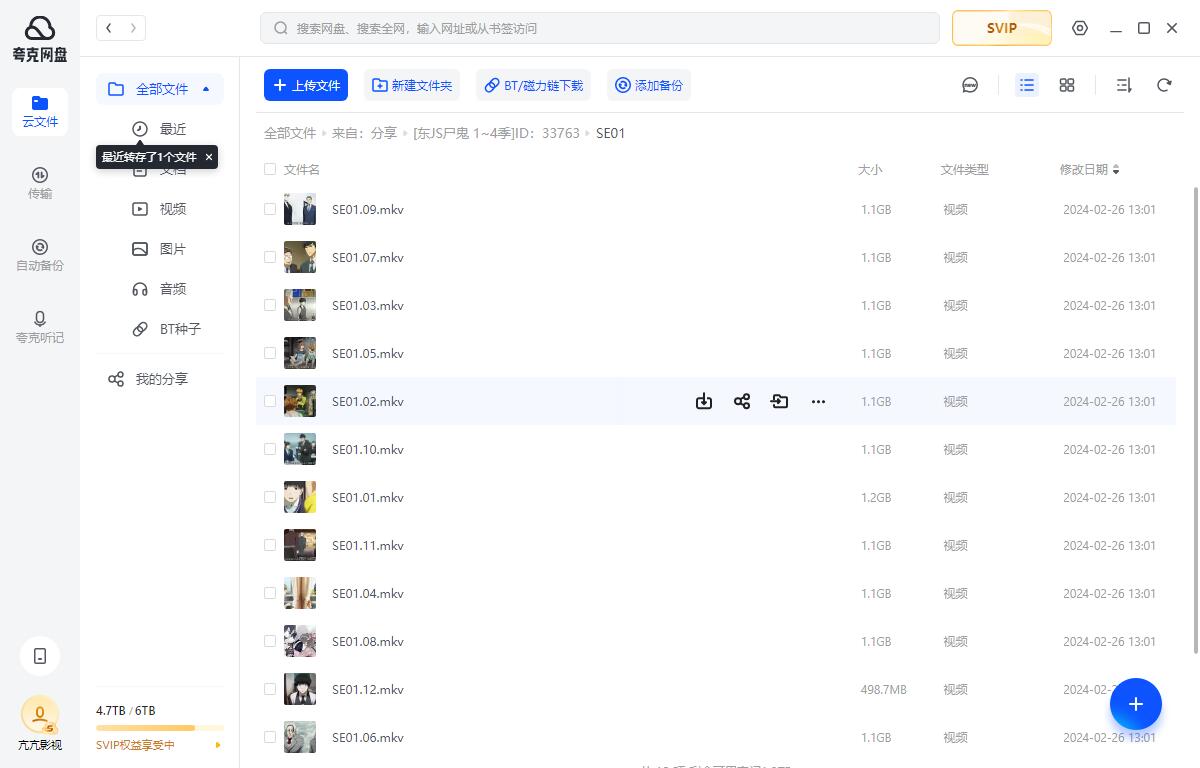
Task: Open 夸克听记 in the sidebar
Action: [40, 327]
